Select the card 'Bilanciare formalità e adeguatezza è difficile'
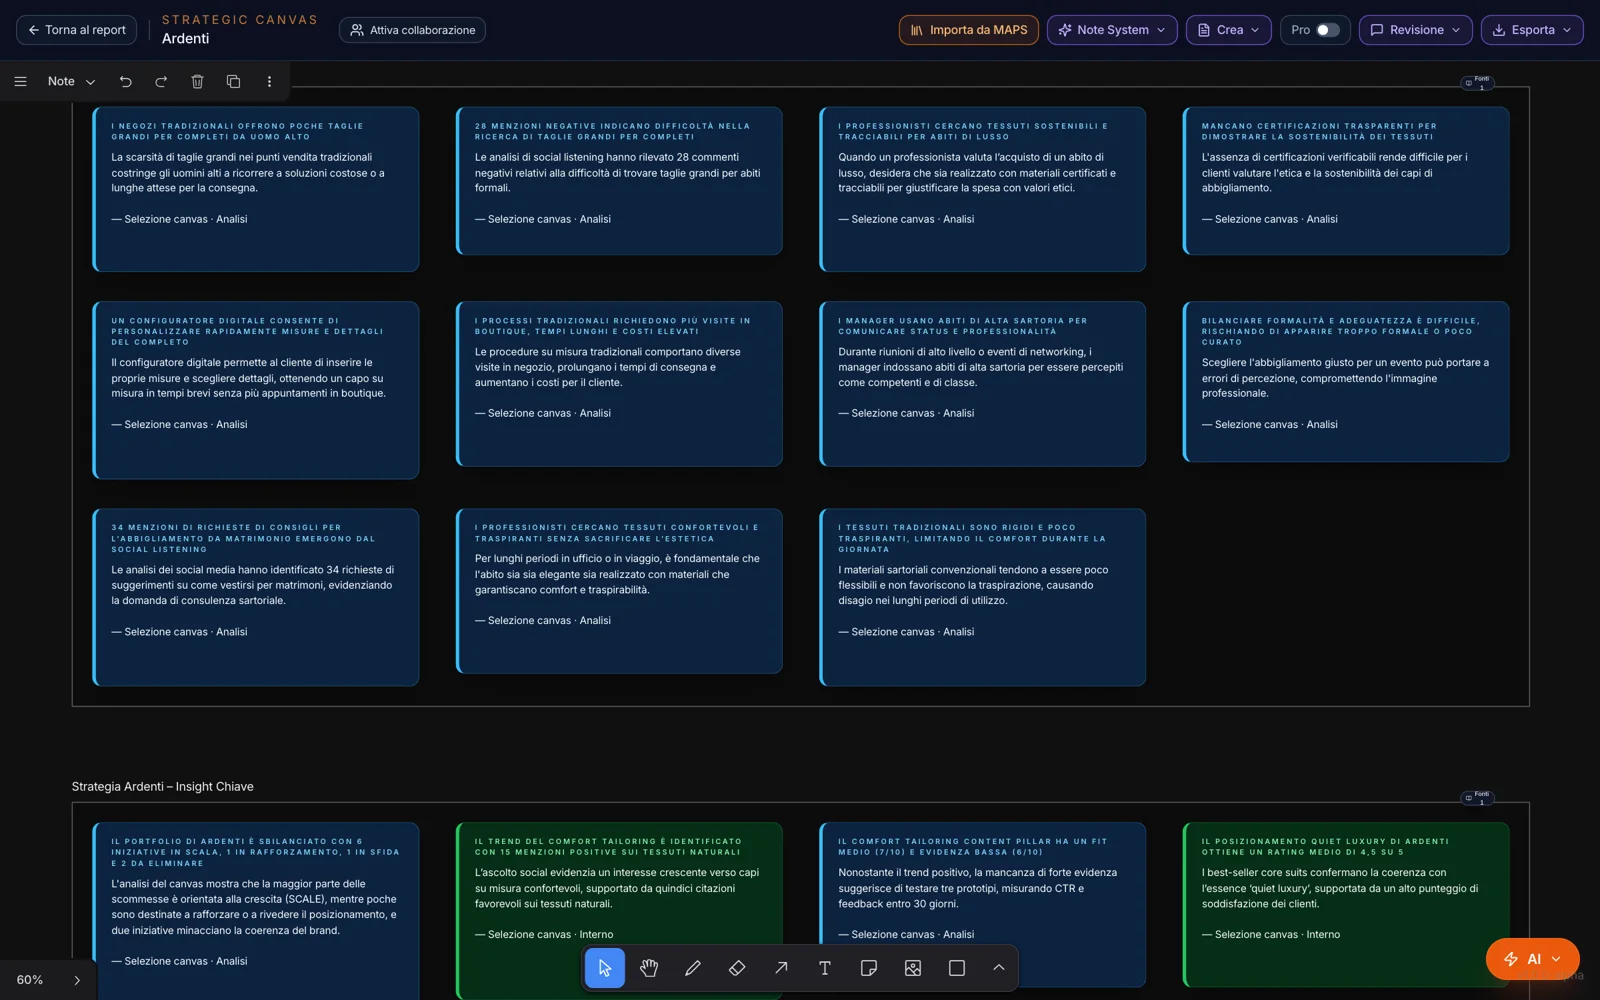Screen dimensions: 1600x1000 [x=1346, y=382]
